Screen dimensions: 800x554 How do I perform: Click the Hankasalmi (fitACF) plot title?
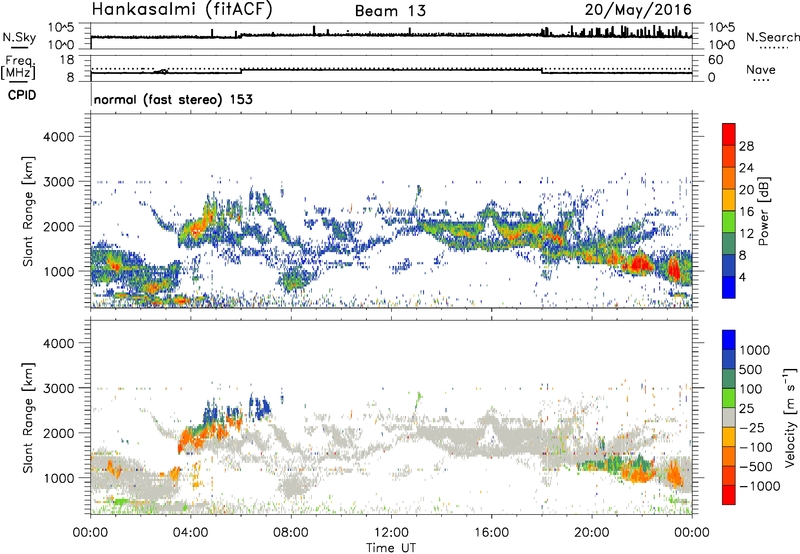click(182, 10)
